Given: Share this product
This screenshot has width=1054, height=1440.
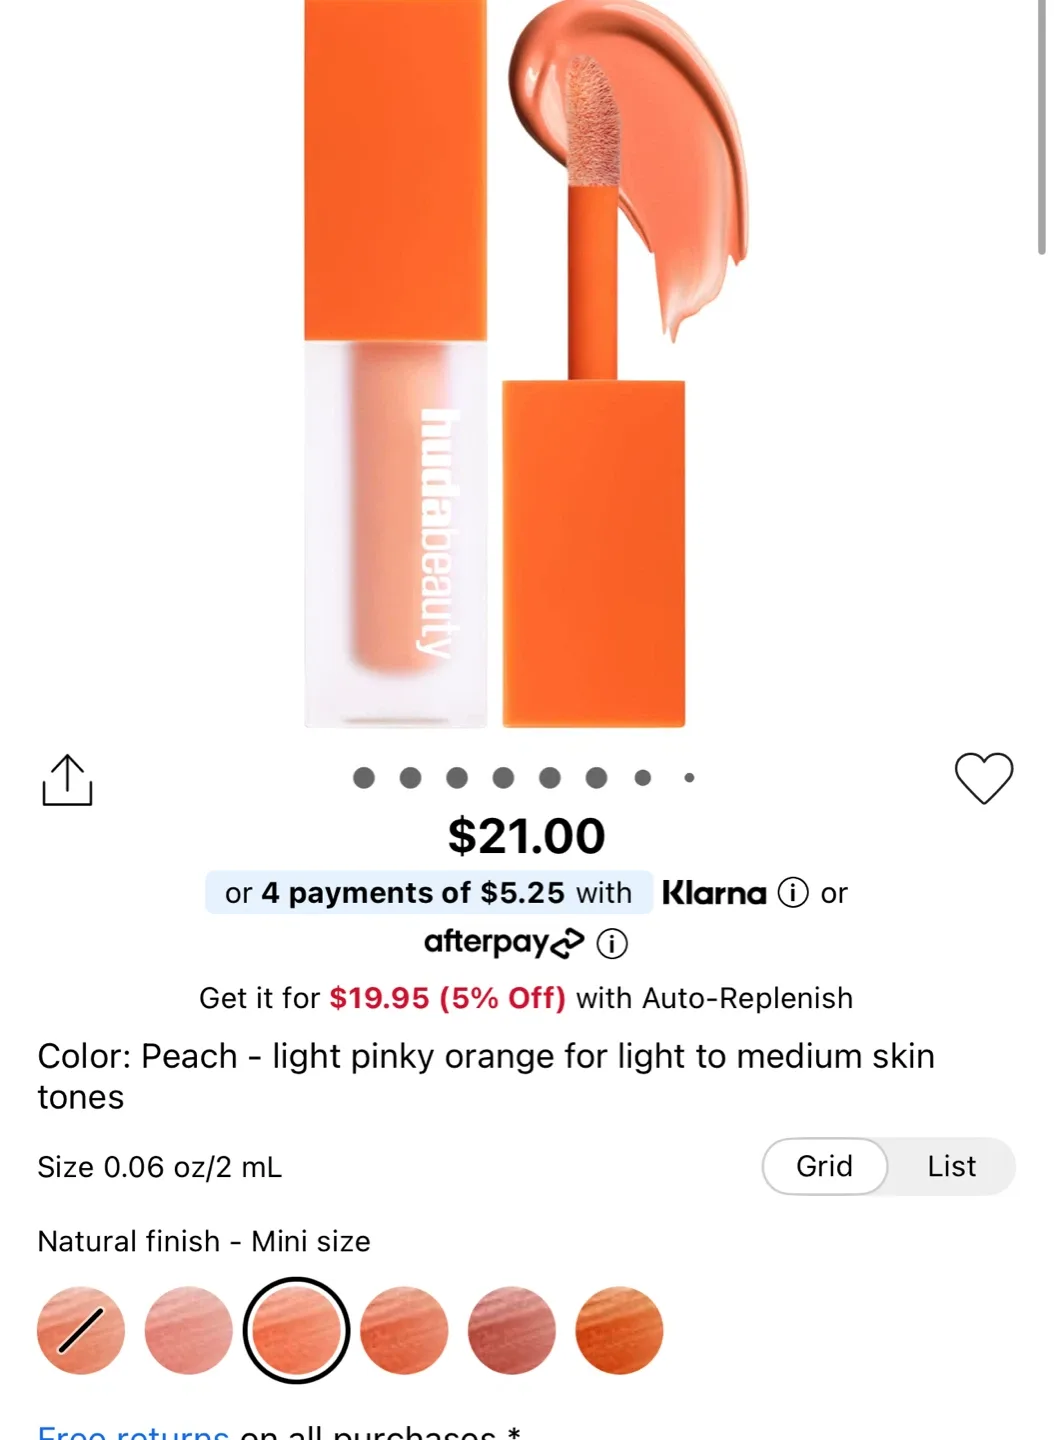Looking at the screenshot, I should [67, 780].
